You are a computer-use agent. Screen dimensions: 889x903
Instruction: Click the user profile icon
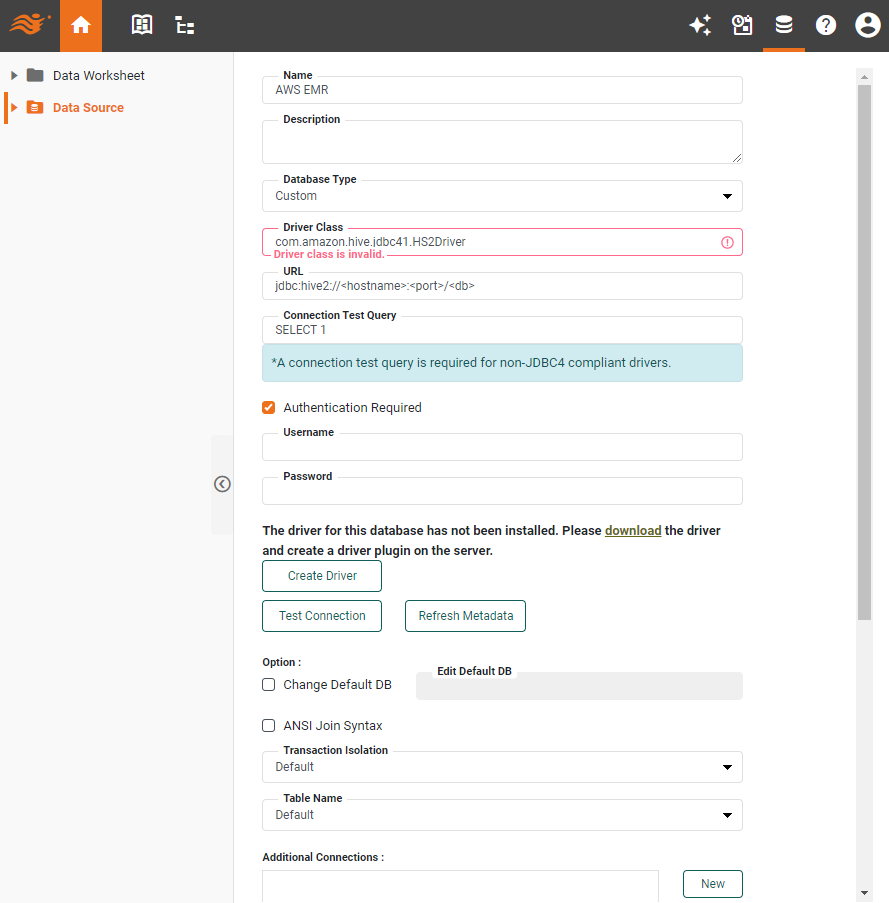tap(867, 25)
